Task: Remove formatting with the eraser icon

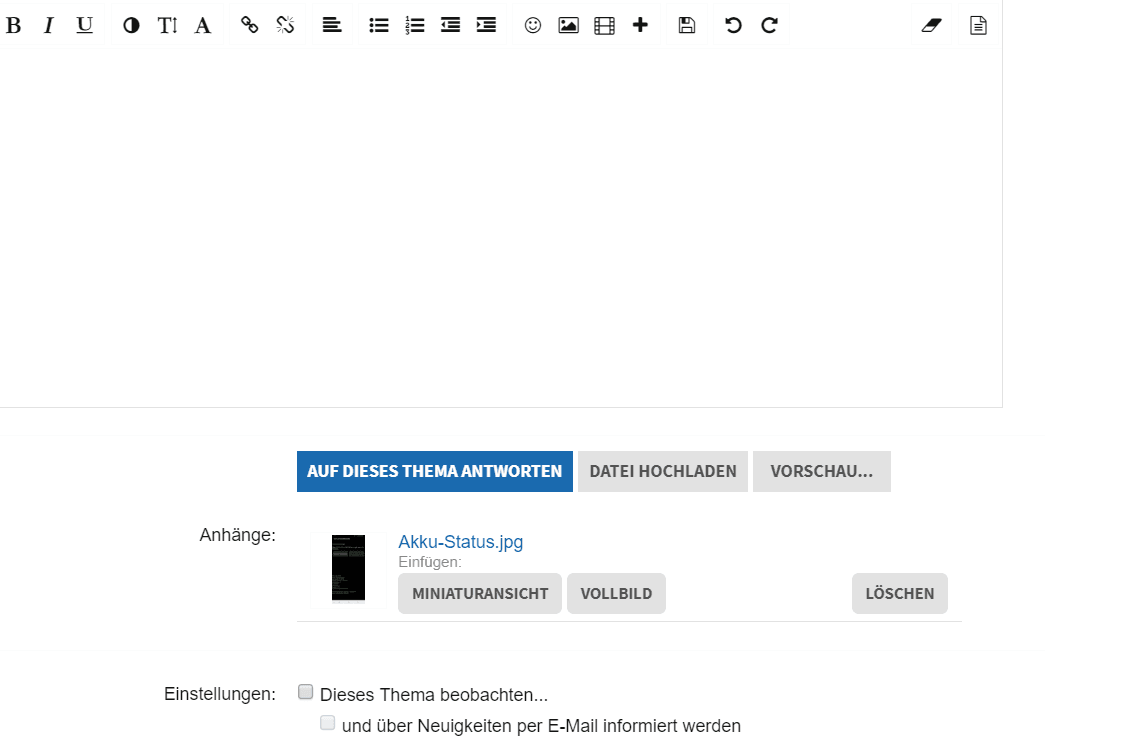Action: (x=931, y=25)
